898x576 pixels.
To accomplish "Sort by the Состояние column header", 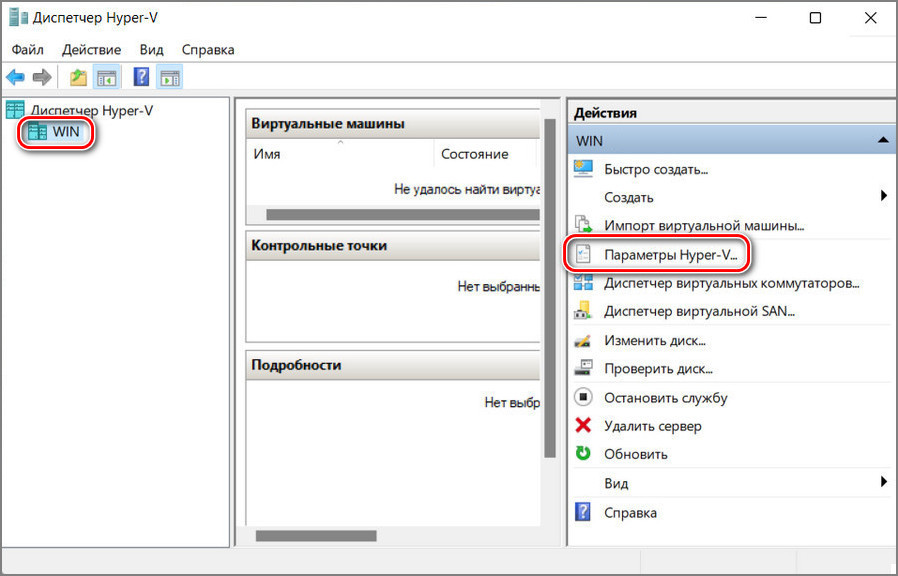I will pyautogui.click(x=485, y=154).
